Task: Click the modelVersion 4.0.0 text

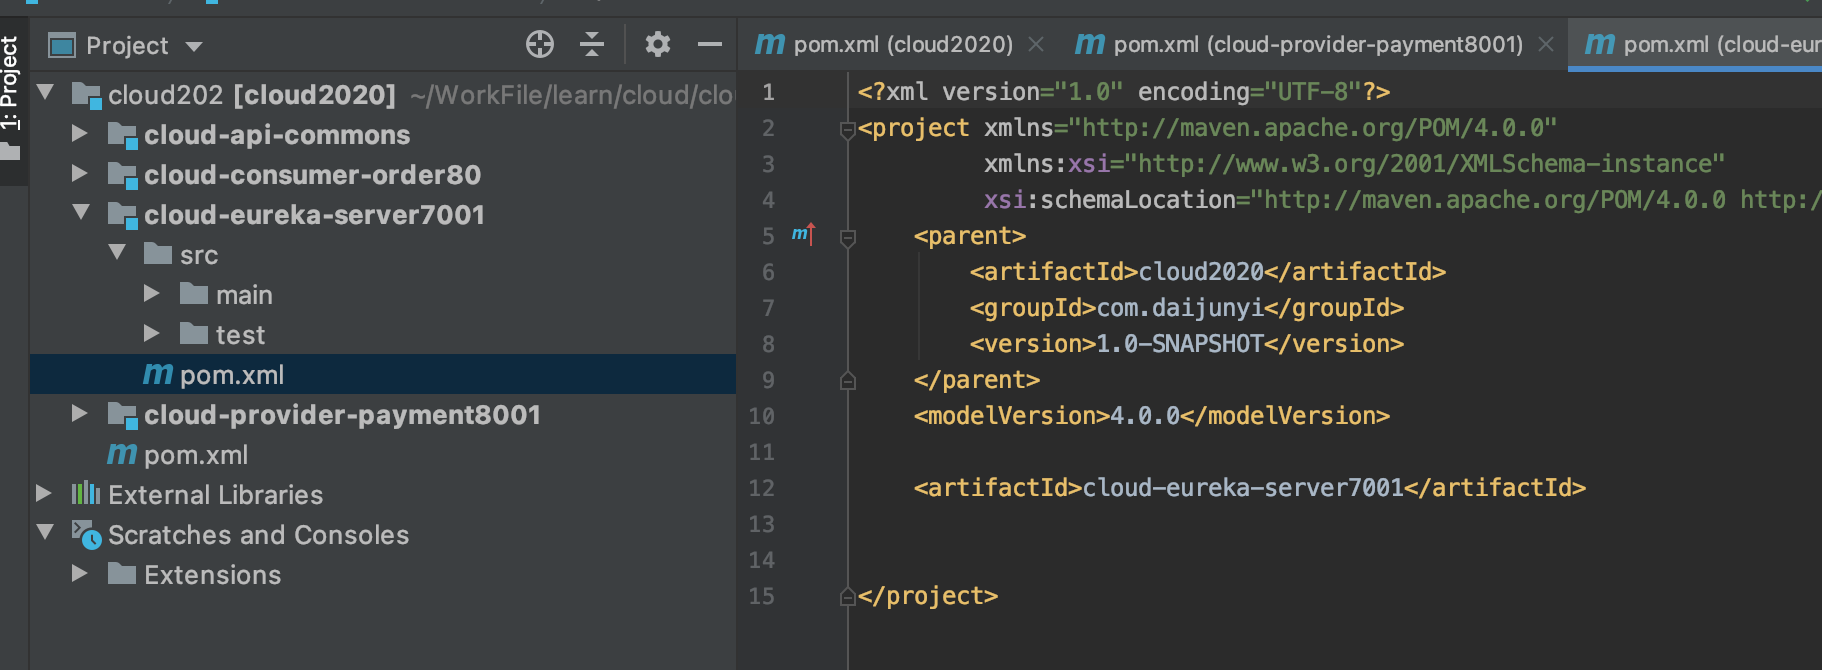Action: (1145, 415)
